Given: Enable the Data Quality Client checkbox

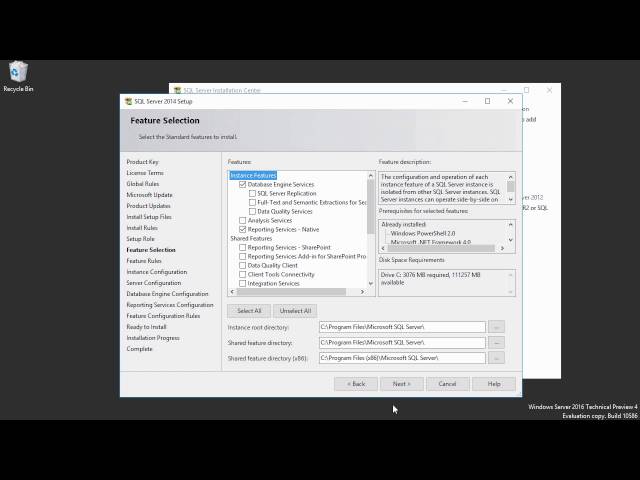Looking at the screenshot, I should [242, 265].
